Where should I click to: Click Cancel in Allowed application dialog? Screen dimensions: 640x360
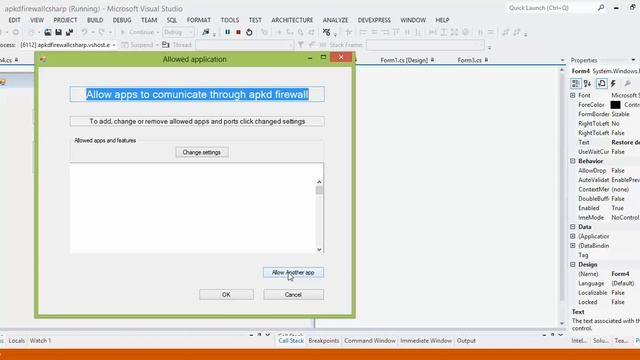point(293,294)
